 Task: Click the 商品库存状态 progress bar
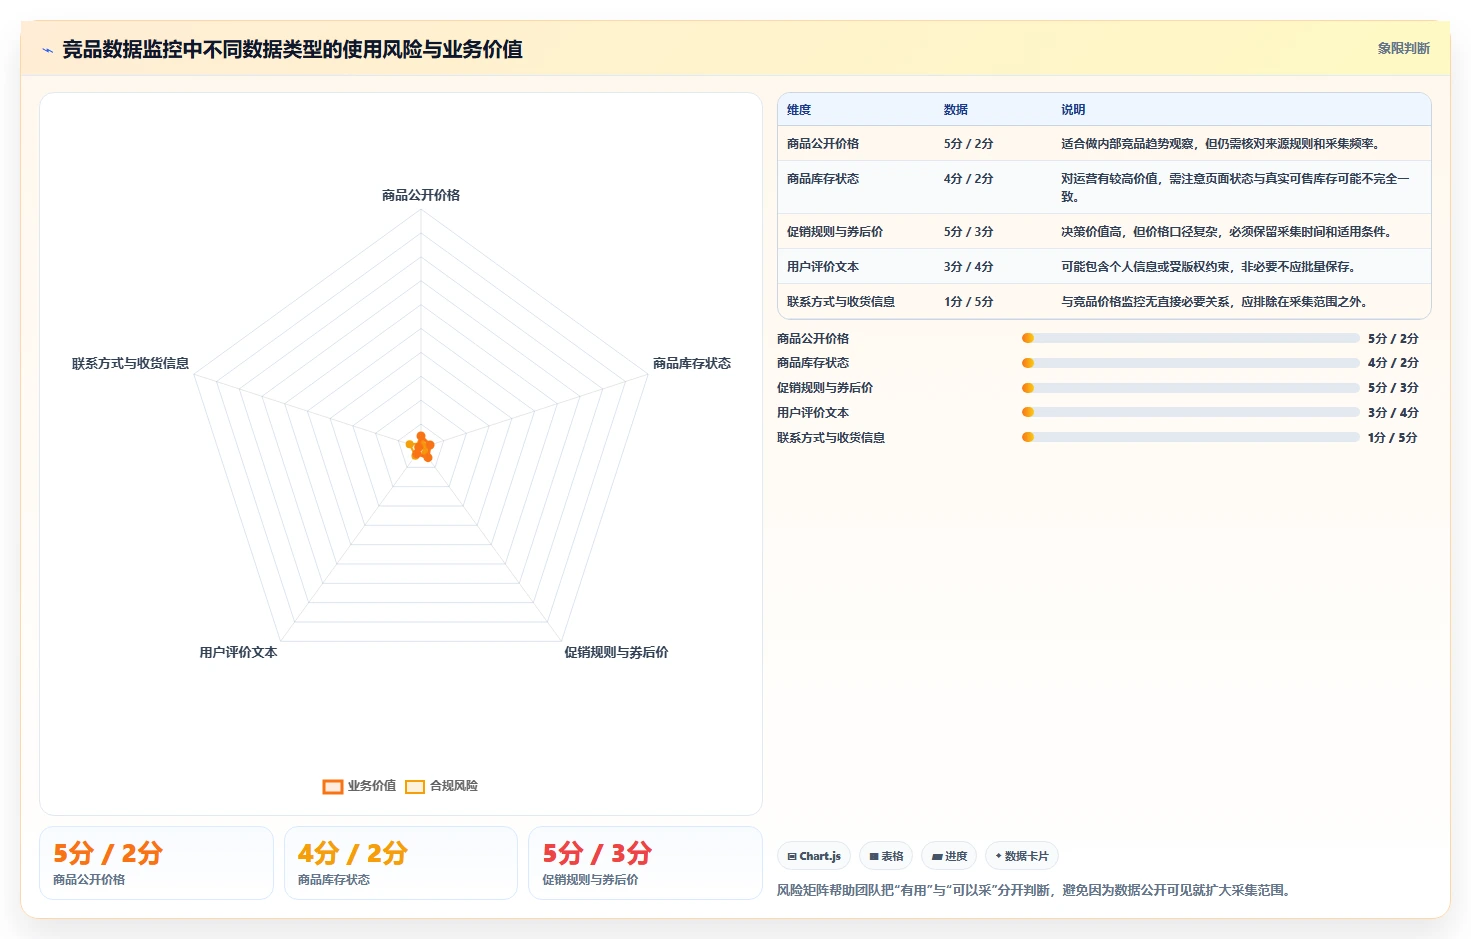click(x=1190, y=363)
